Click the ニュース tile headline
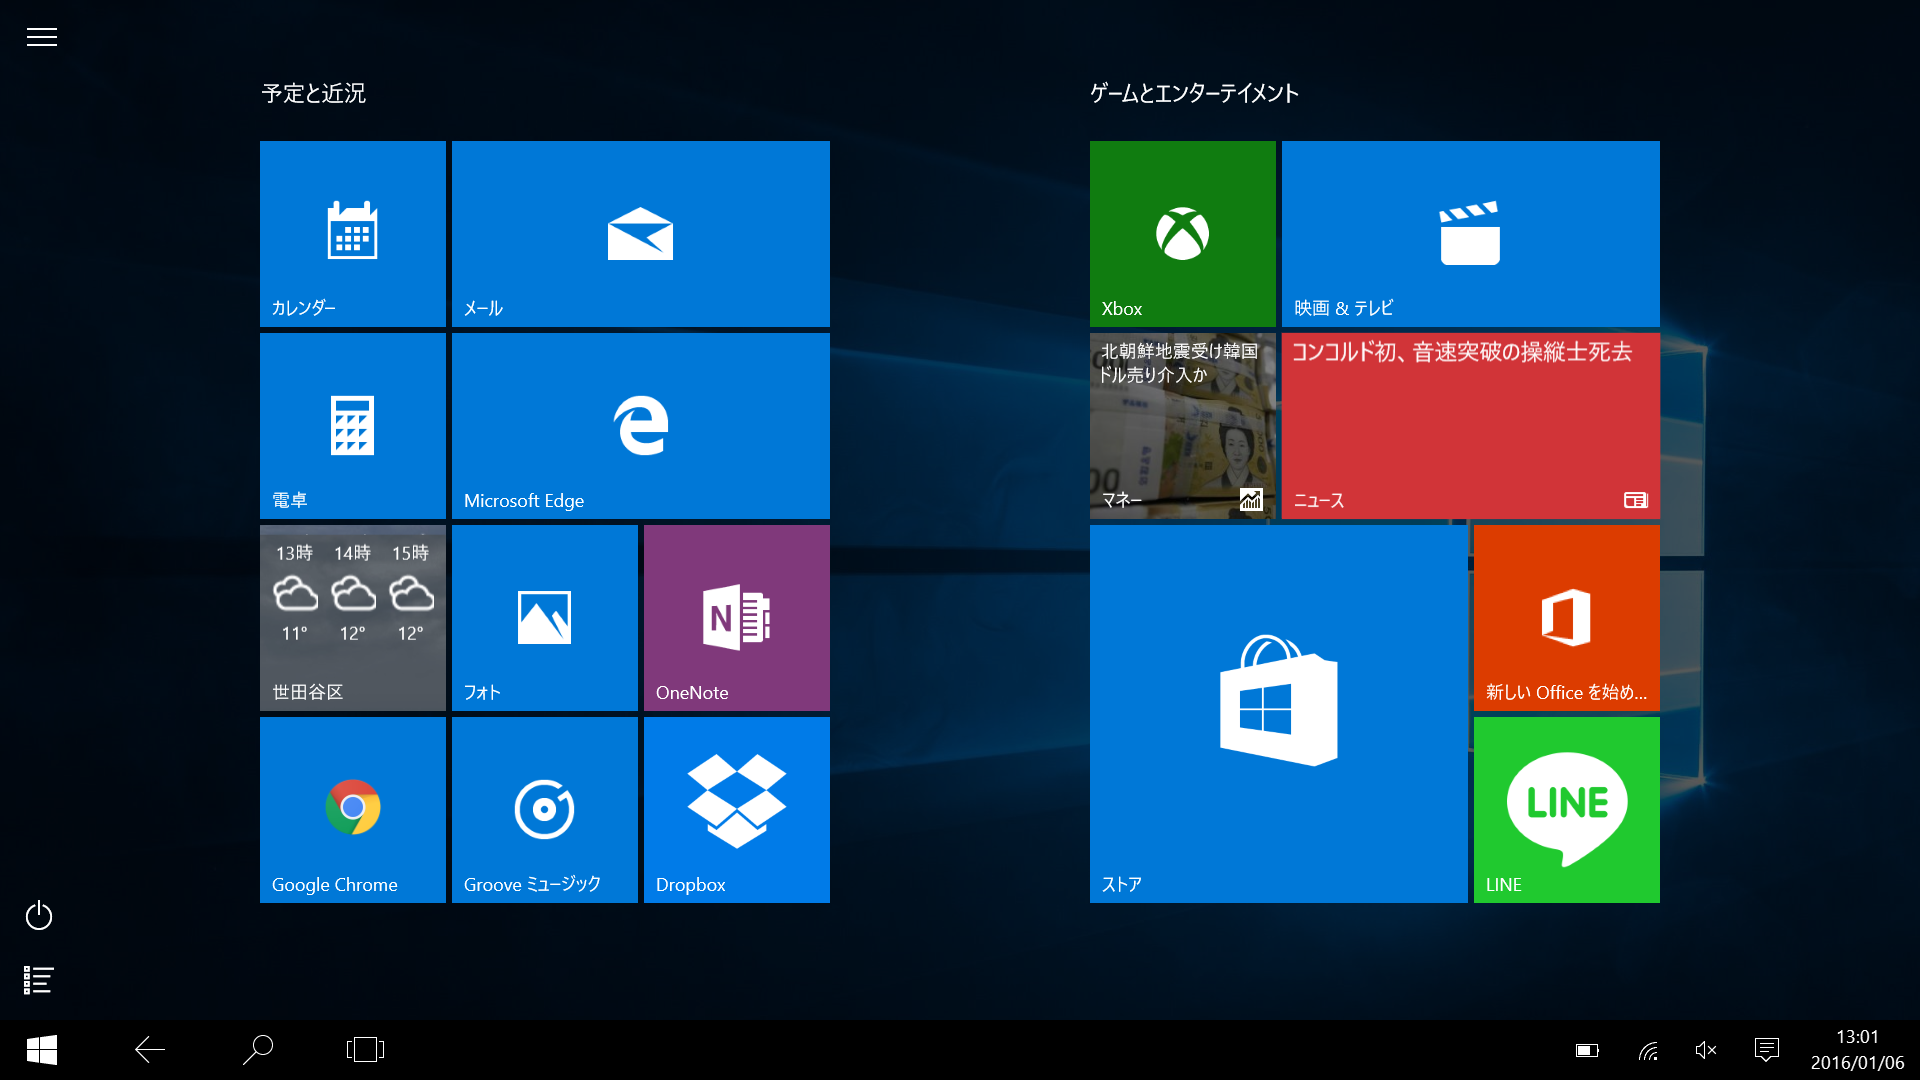 click(x=1461, y=351)
